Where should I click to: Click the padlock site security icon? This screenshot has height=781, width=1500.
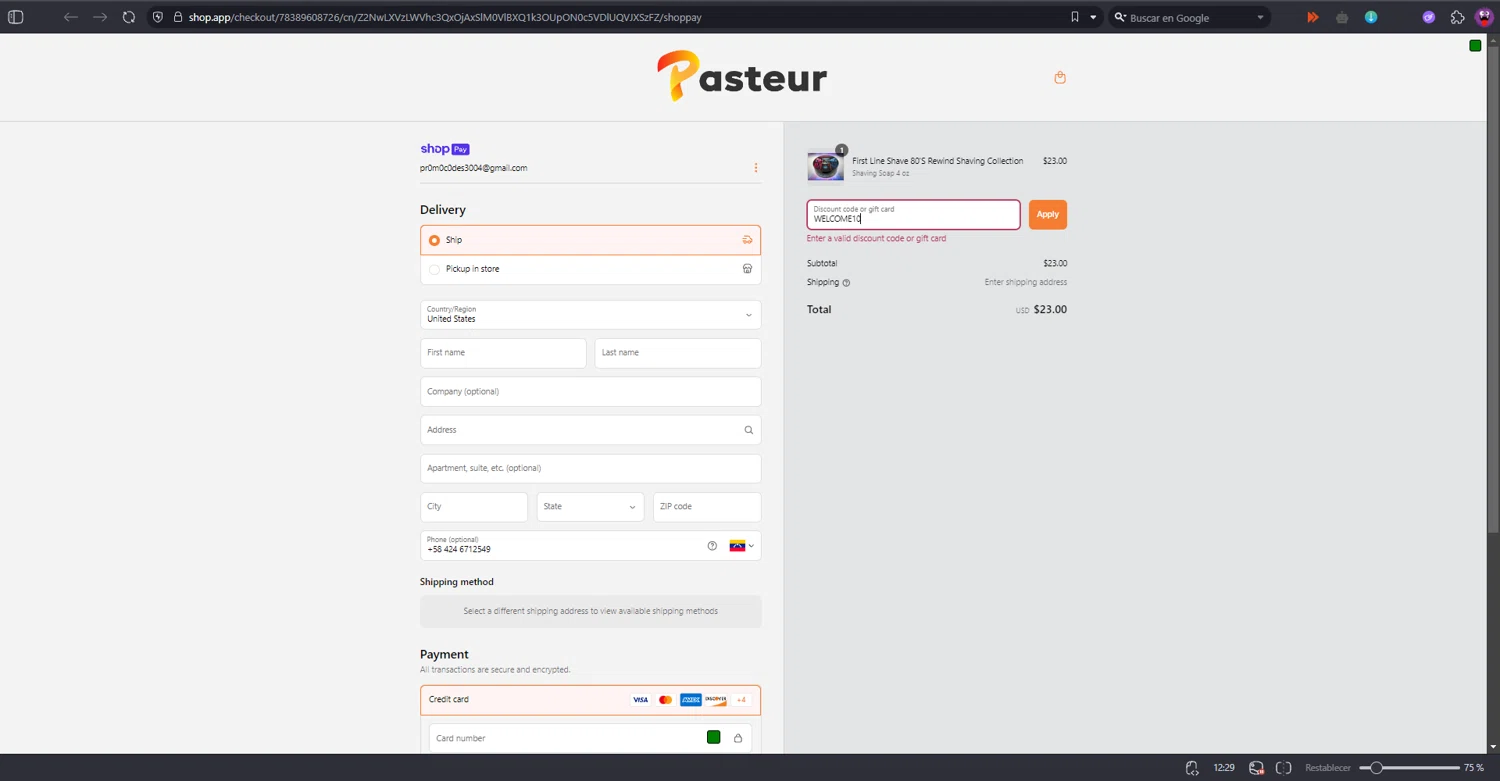177,17
